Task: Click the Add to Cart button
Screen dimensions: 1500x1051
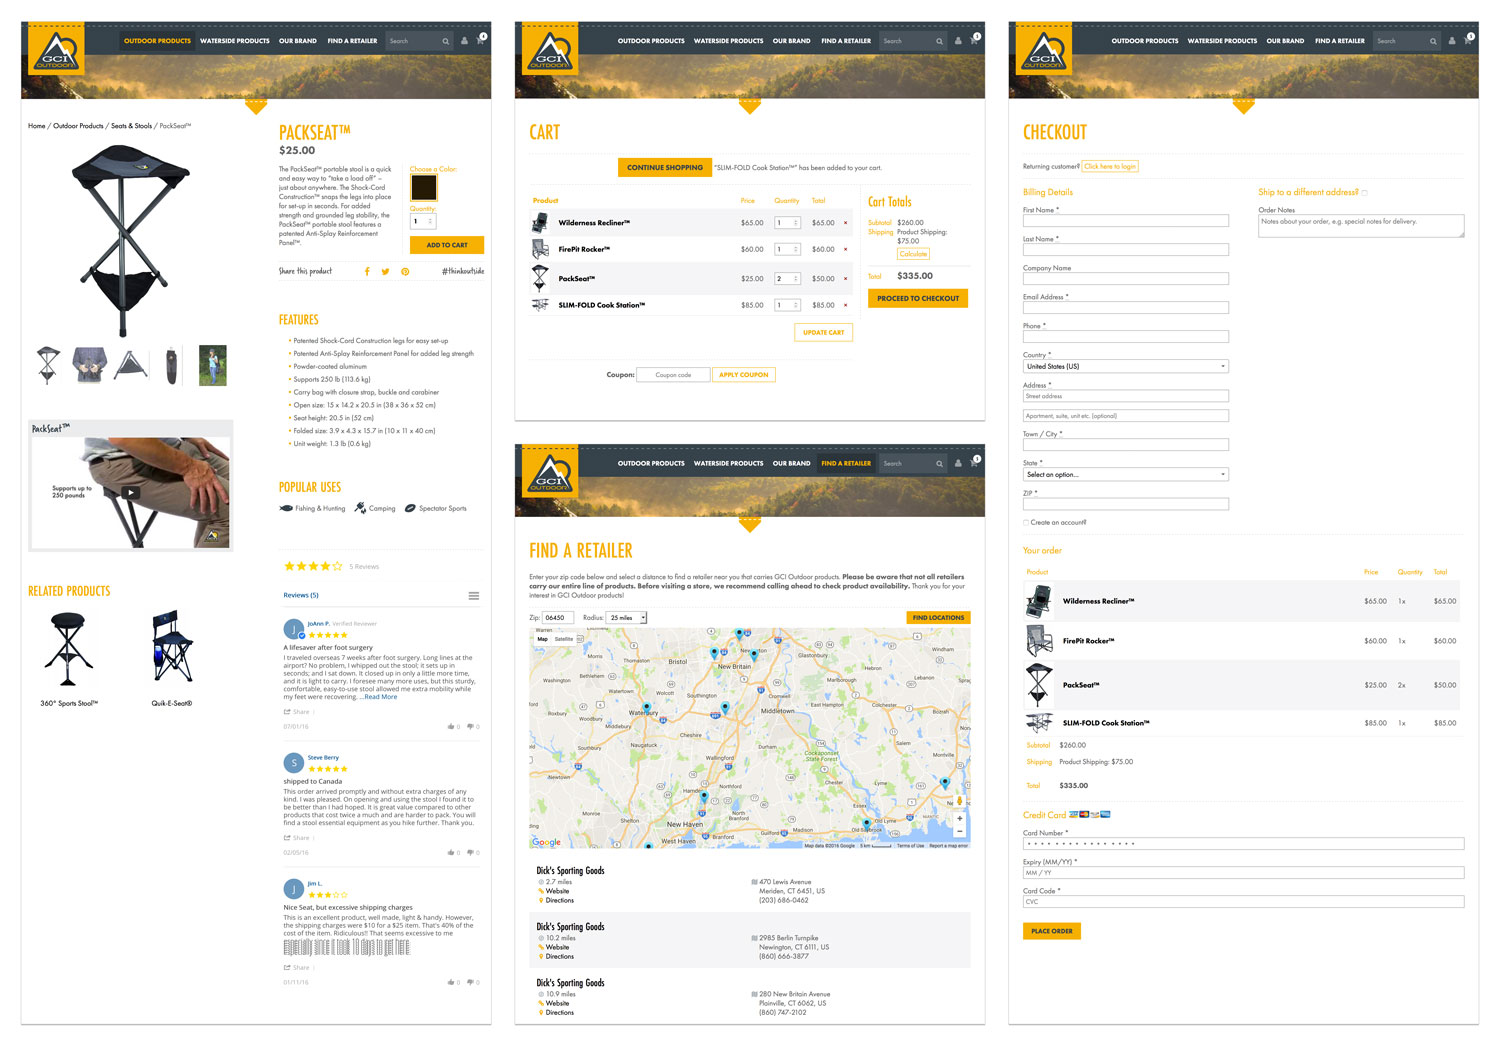Action: pos(447,245)
